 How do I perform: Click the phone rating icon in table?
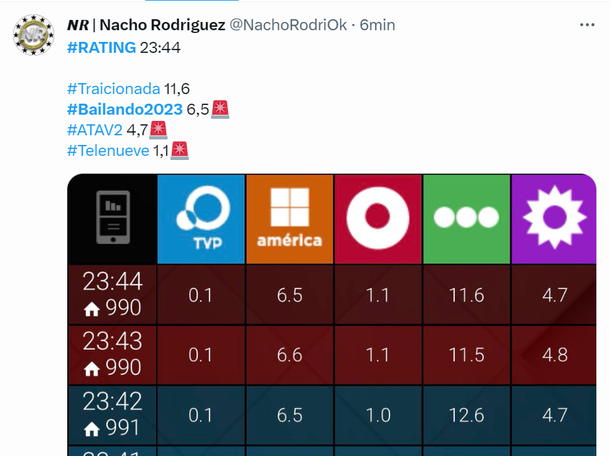click(113, 217)
